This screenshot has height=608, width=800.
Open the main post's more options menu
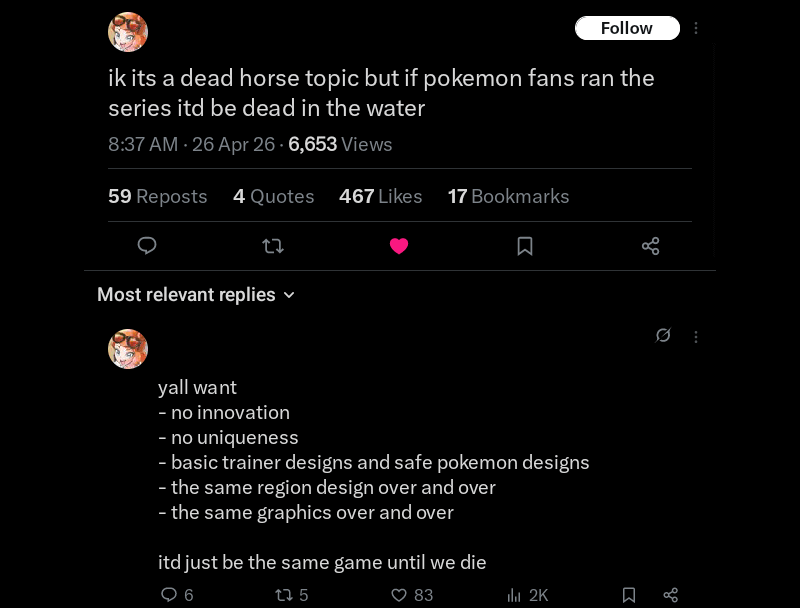[696, 28]
